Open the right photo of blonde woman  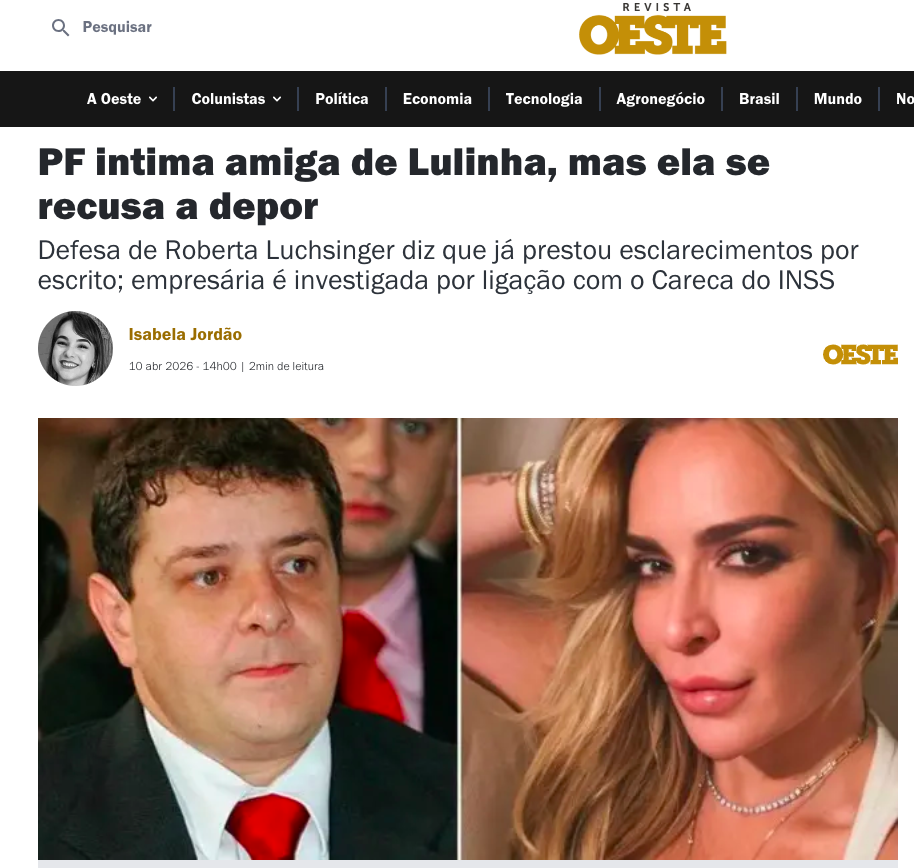click(x=680, y=638)
